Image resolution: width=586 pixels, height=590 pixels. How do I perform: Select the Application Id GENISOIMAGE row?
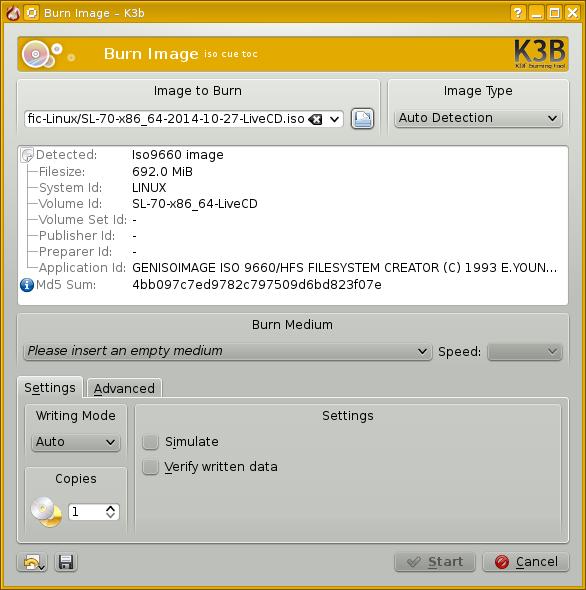pos(292,268)
